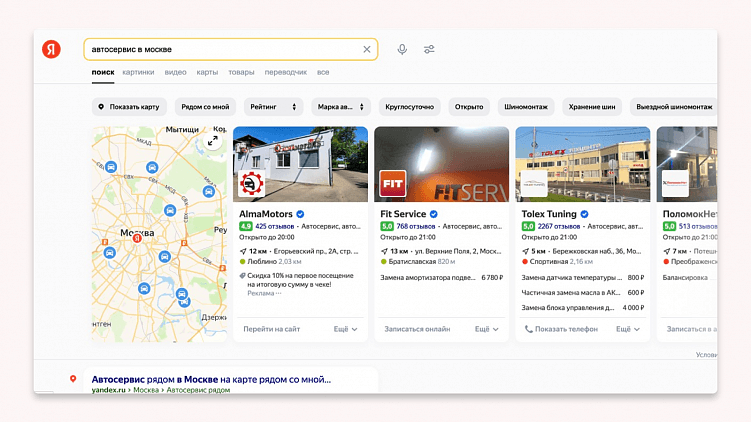The width and height of the screenshot is (751, 422).
Task: Click the AlmaMotors verified badge
Action: 300,214
